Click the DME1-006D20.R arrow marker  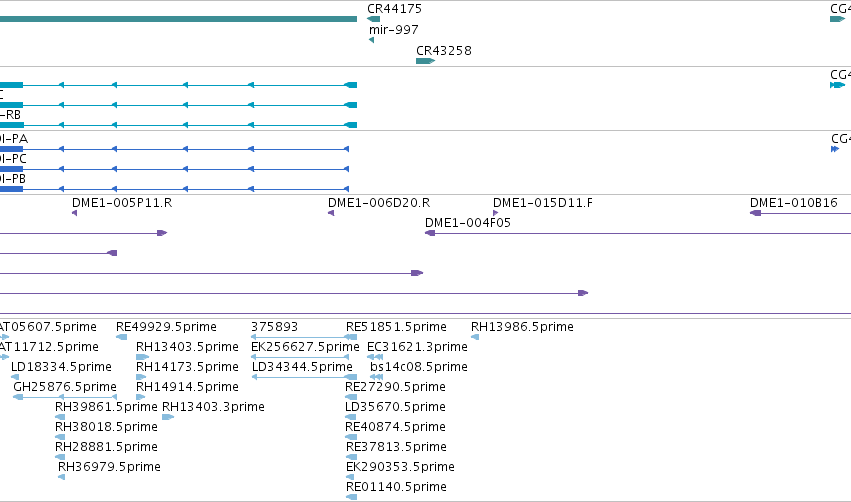(331, 213)
